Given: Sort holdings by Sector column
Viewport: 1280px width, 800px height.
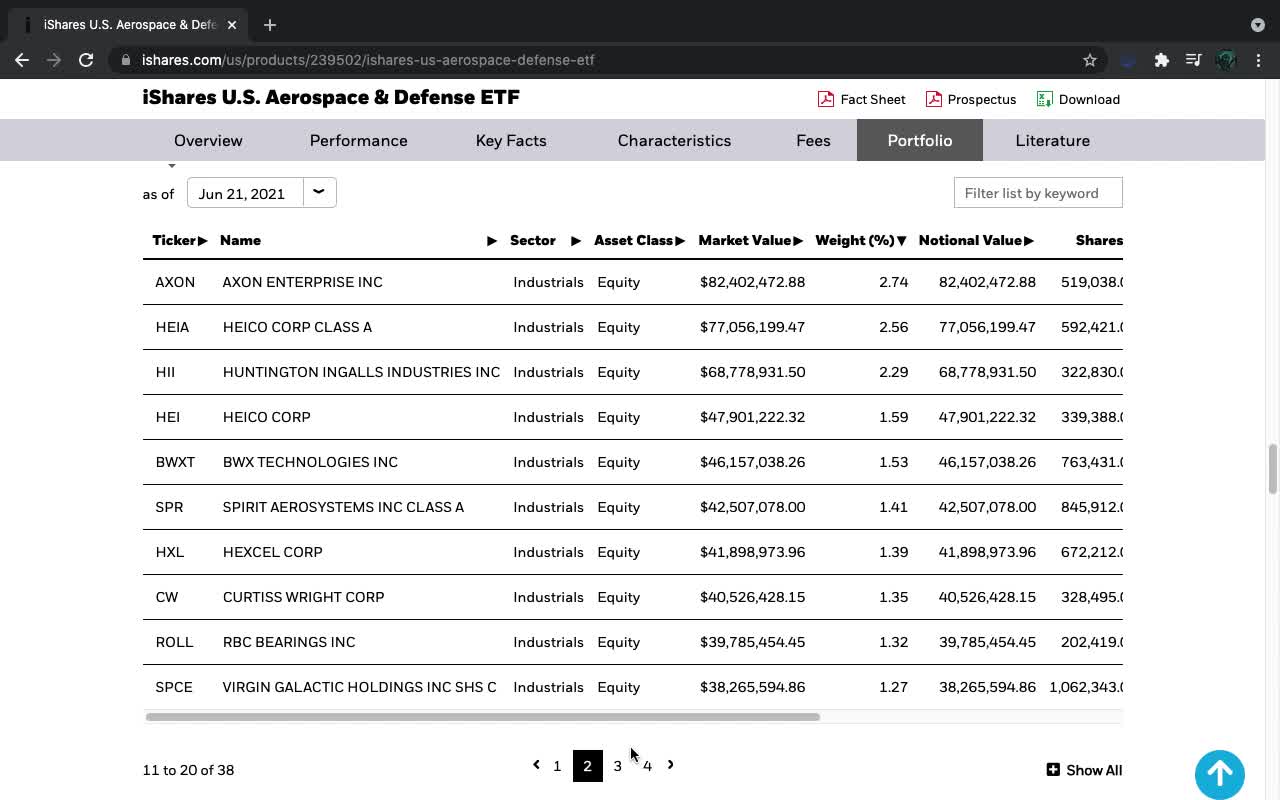Looking at the screenshot, I should (x=545, y=240).
